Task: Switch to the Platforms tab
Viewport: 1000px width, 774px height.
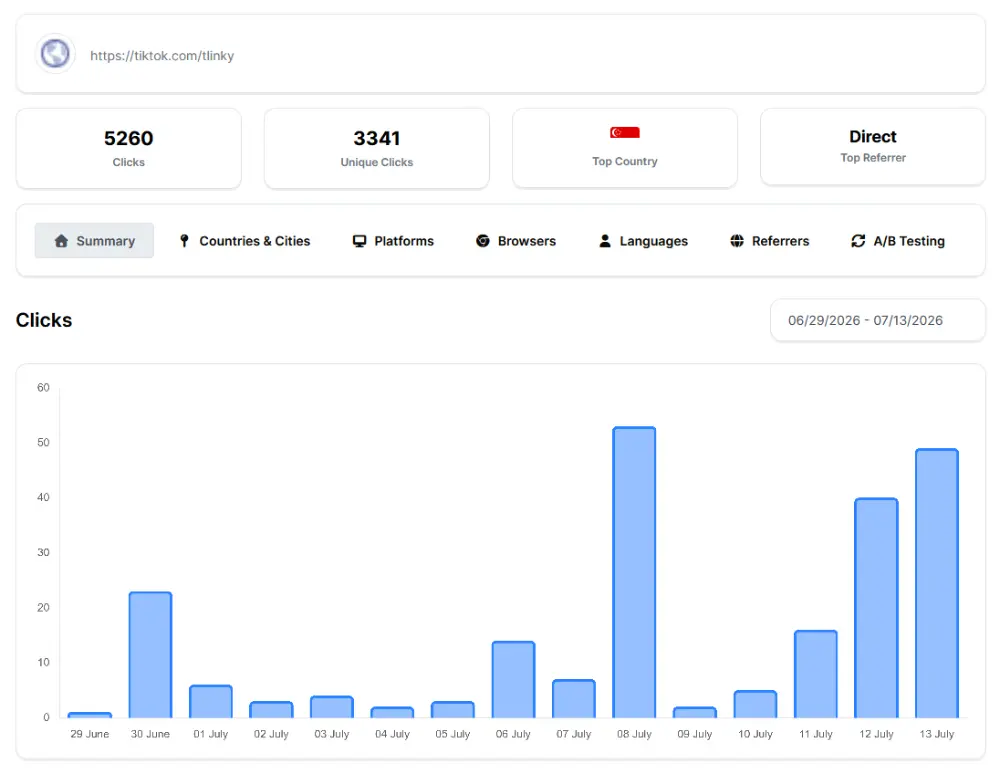Action: [393, 241]
